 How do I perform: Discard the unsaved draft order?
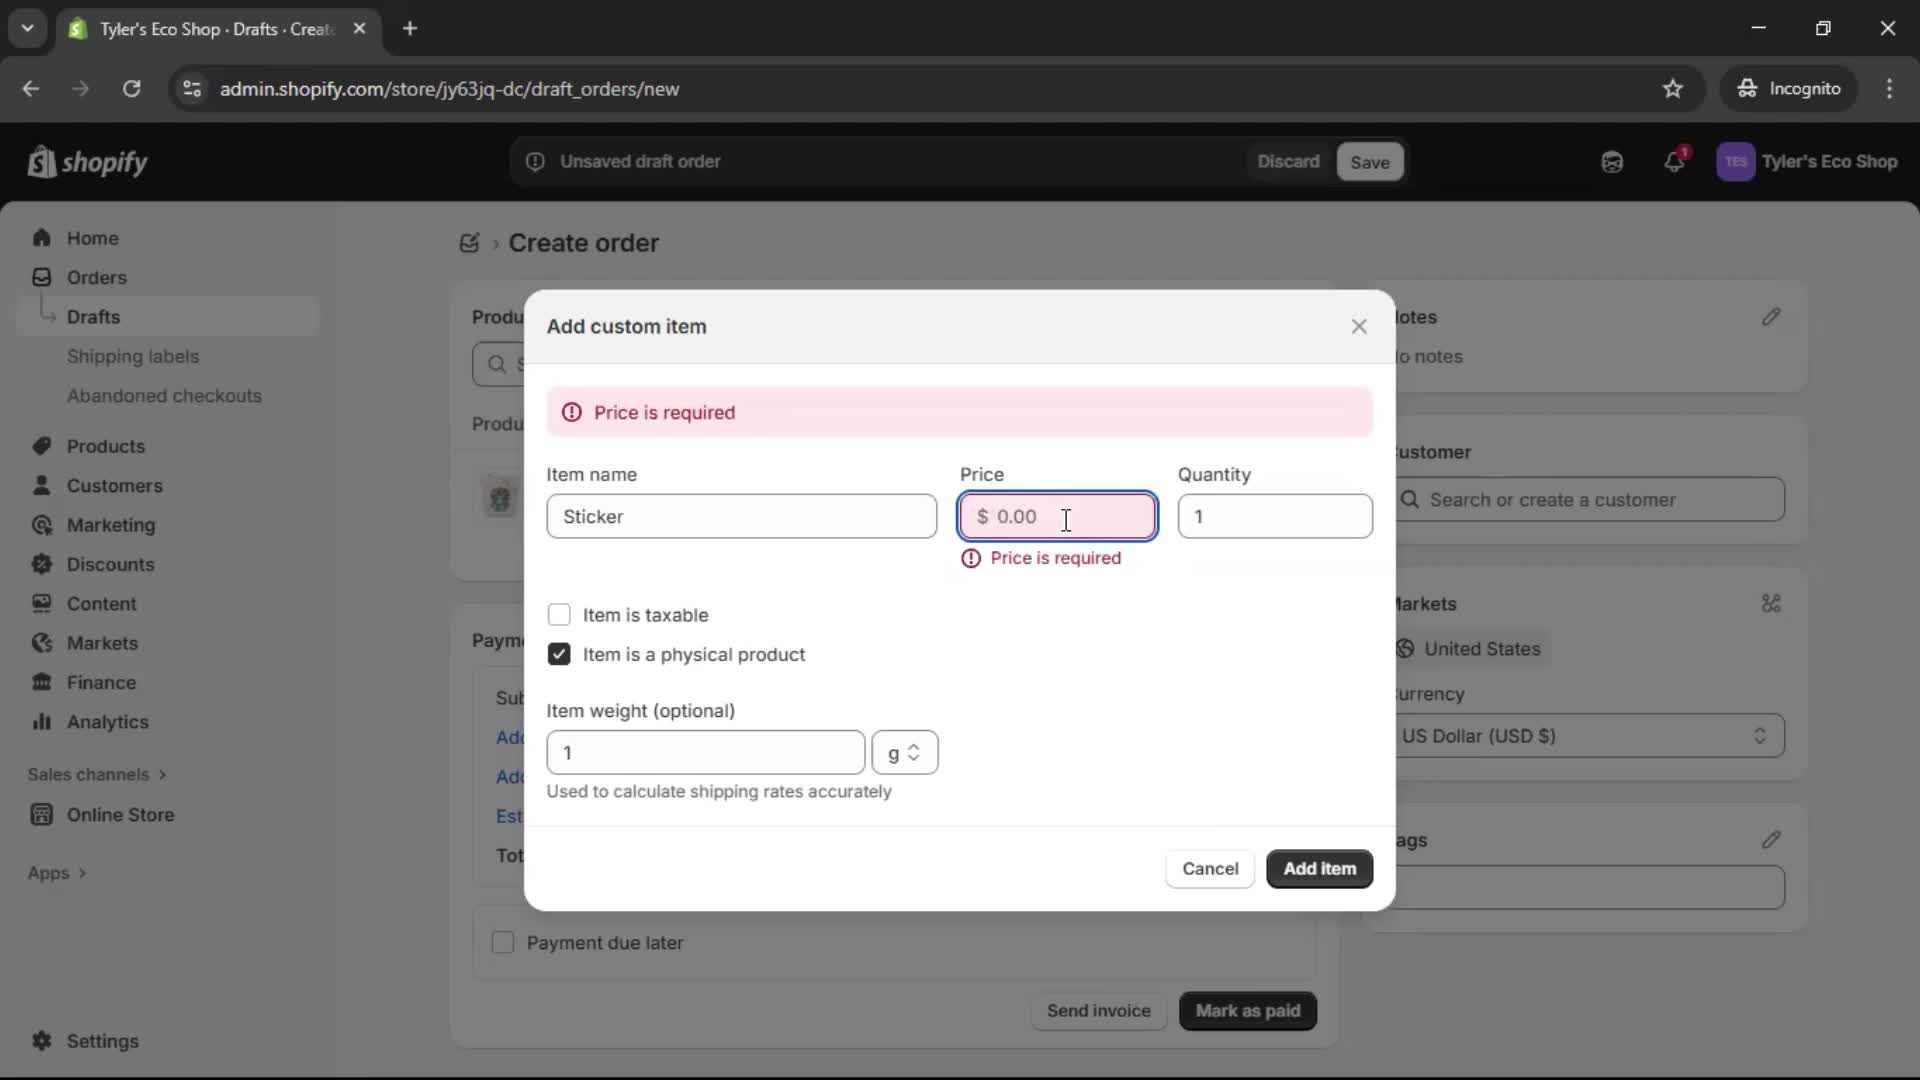click(1288, 162)
